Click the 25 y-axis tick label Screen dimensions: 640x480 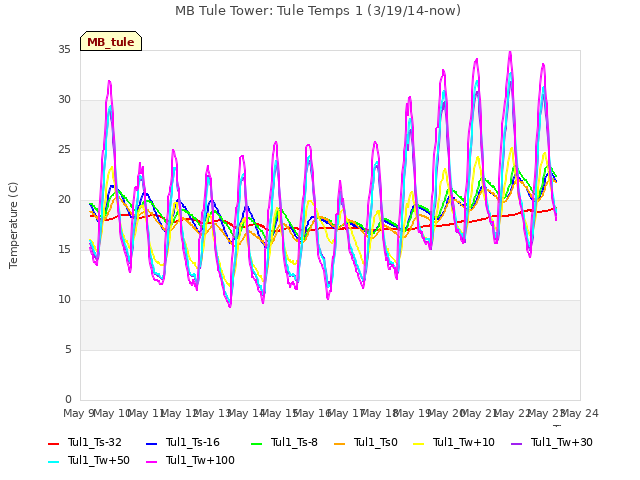[x=64, y=150]
